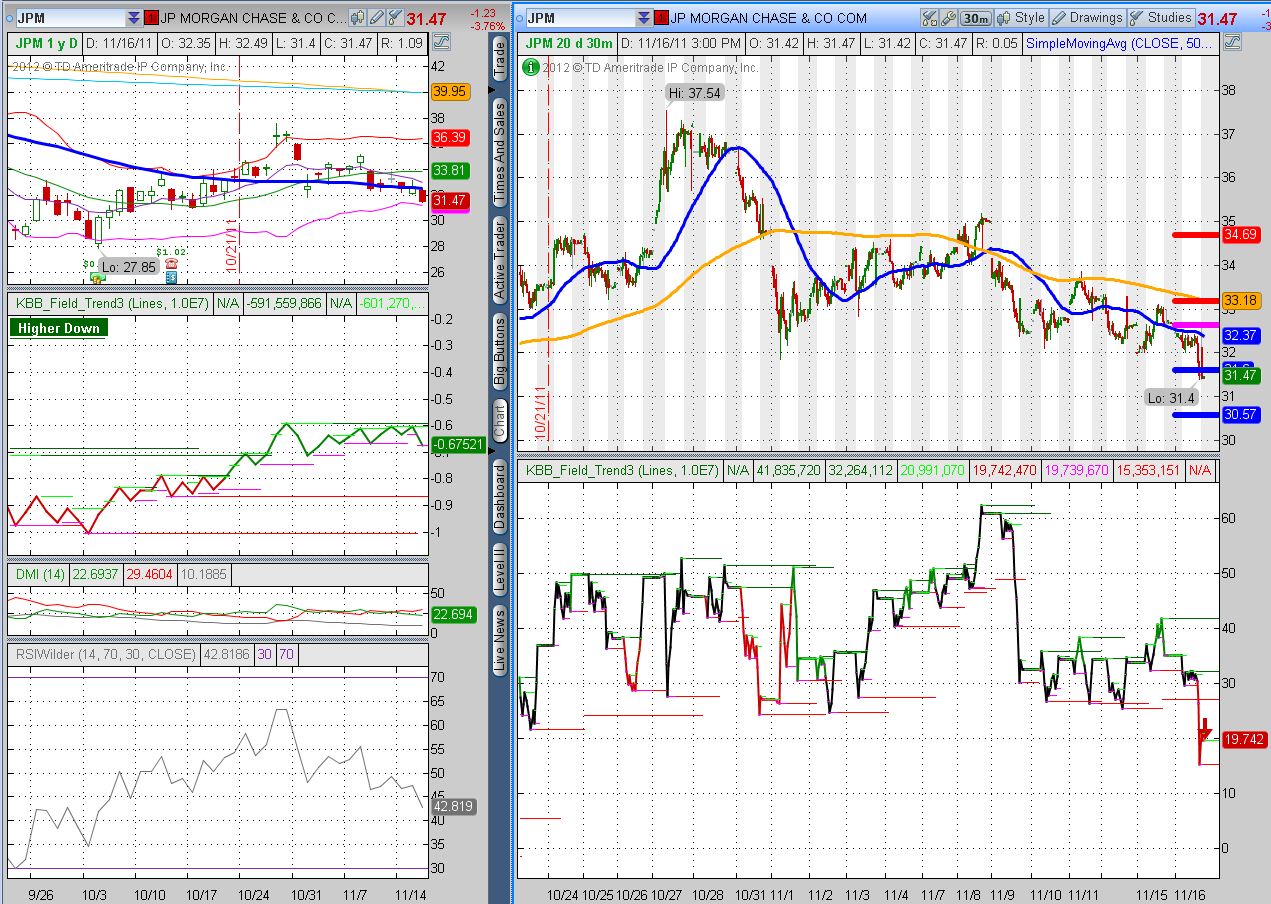Click the small note icon beside the Lo 27.85 bubble

(171, 277)
